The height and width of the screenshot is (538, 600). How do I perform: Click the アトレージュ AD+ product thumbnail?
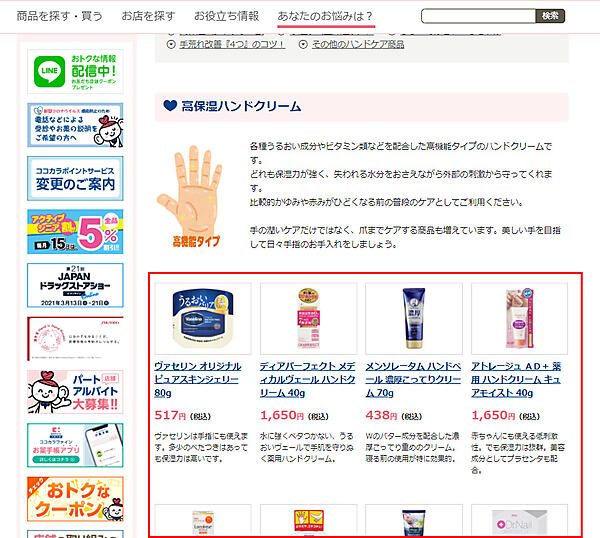pyautogui.click(x=520, y=319)
